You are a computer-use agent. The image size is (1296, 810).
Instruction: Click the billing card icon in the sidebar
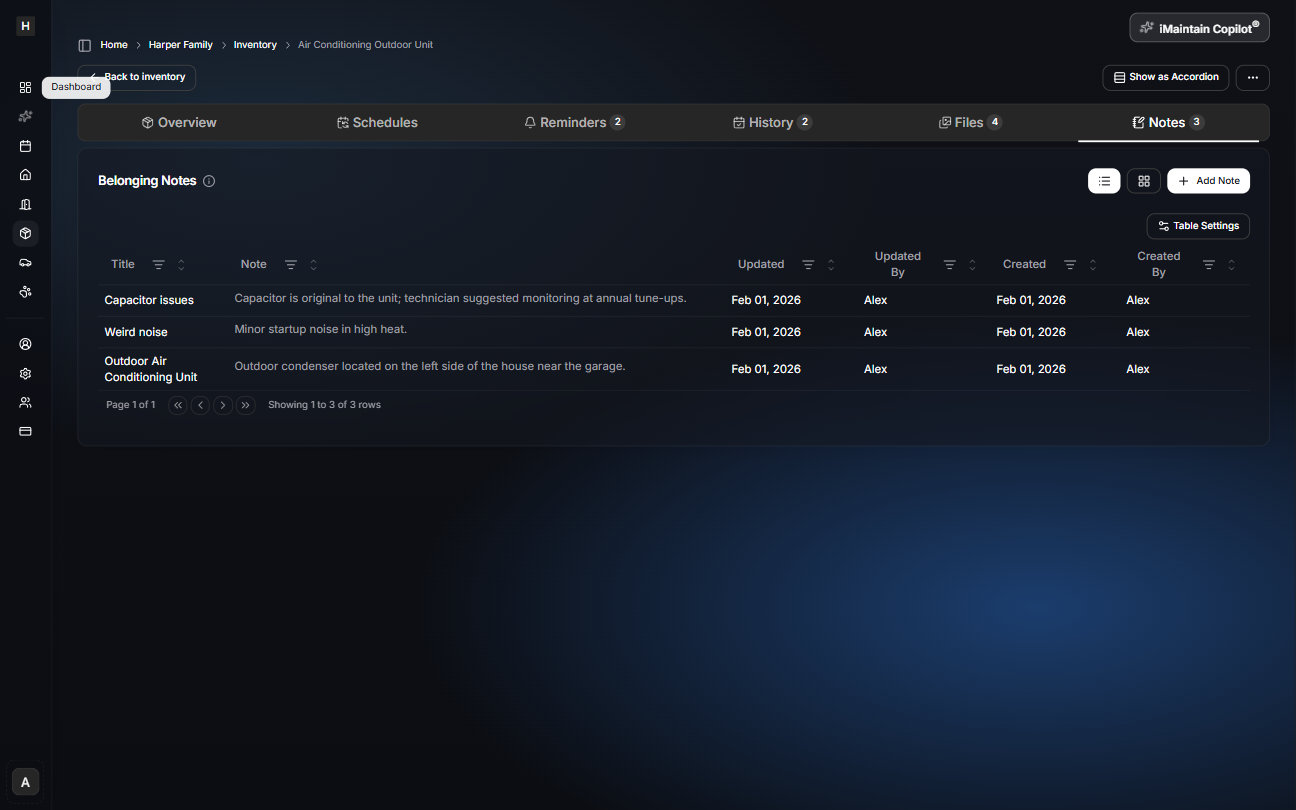click(x=26, y=431)
